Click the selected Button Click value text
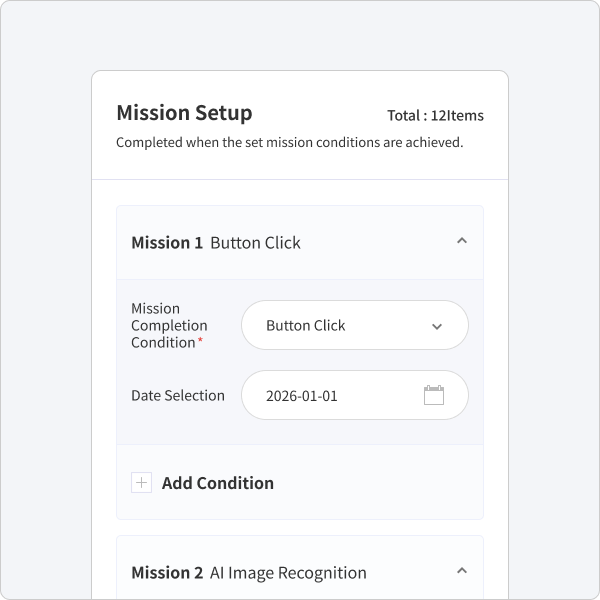 pyautogui.click(x=306, y=326)
